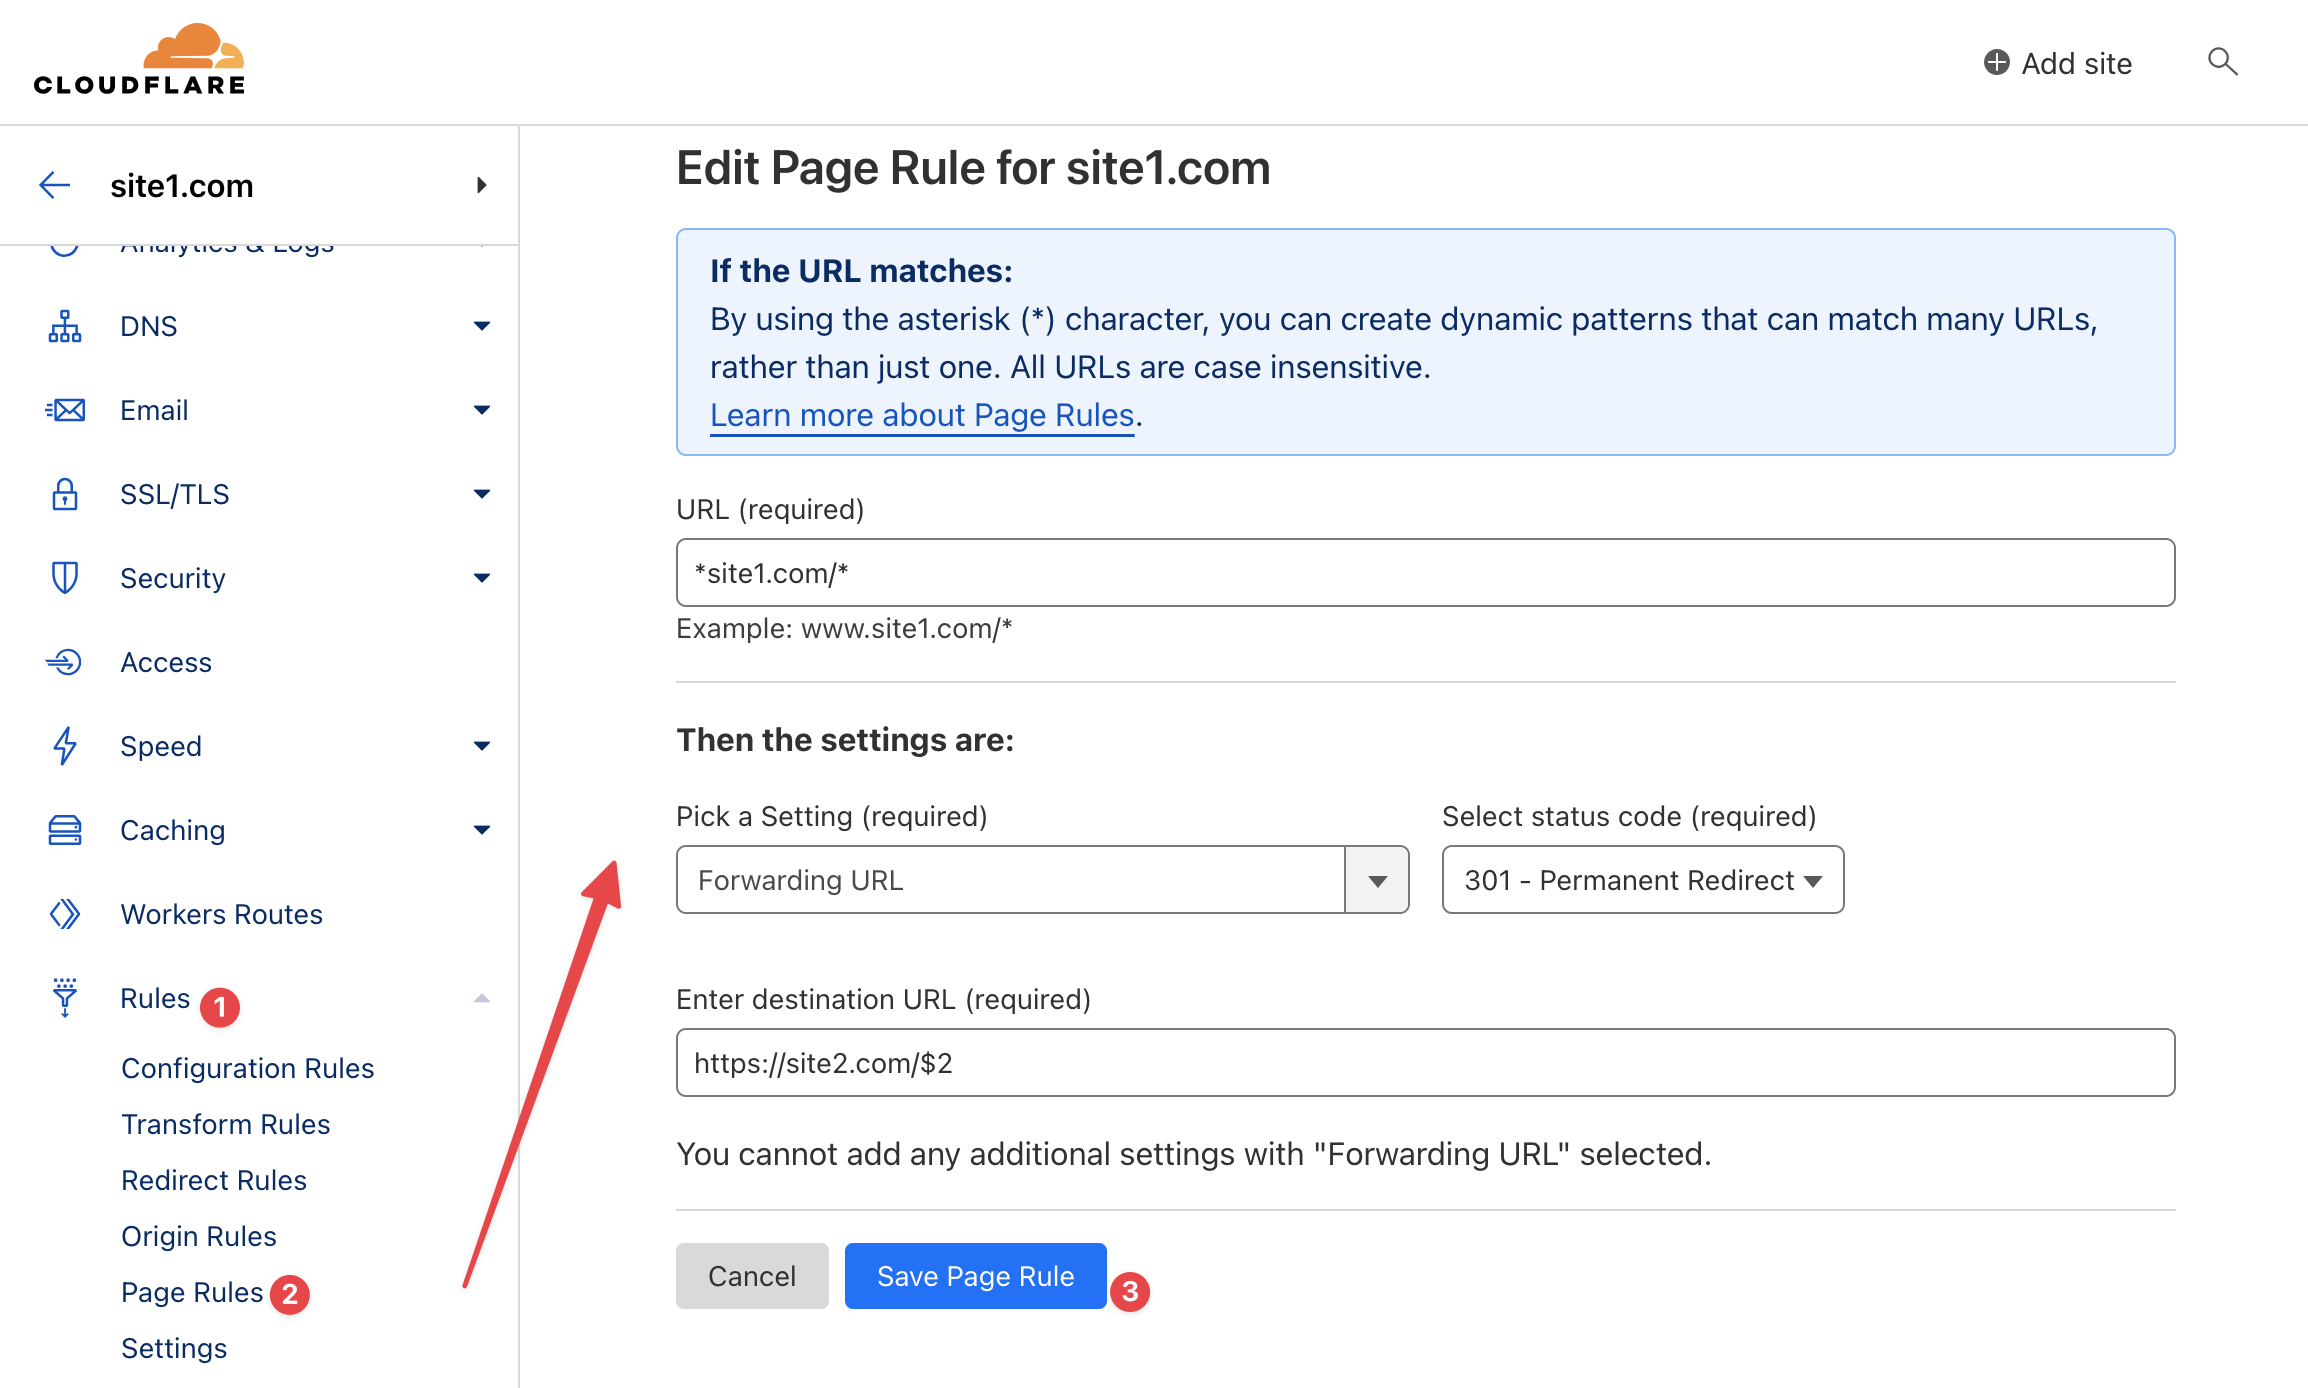Screen dimensions: 2308x1388
Task: Open the Security menu item
Action: pos(173,578)
